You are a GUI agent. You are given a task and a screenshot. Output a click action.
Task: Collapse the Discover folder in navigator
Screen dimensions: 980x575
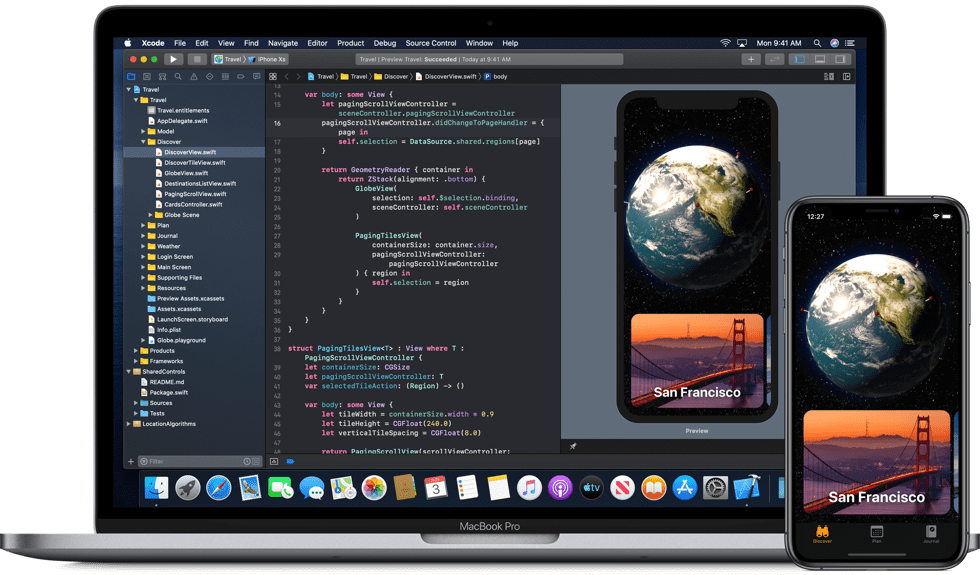click(x=143, y=142)
